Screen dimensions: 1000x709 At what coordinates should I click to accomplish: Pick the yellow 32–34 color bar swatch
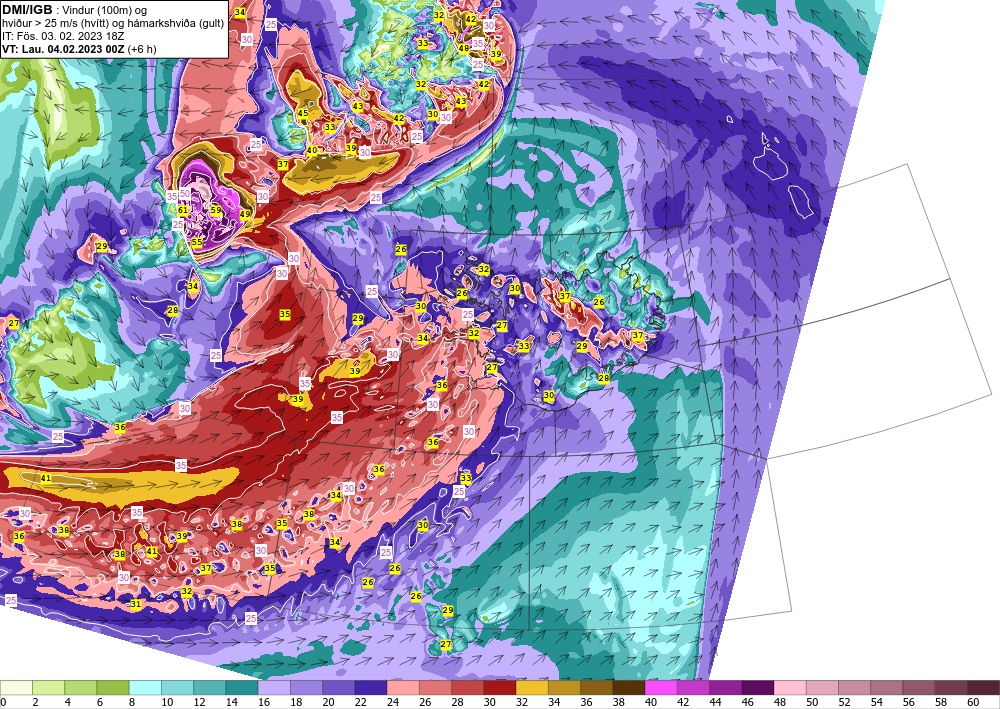coord(532,687)
